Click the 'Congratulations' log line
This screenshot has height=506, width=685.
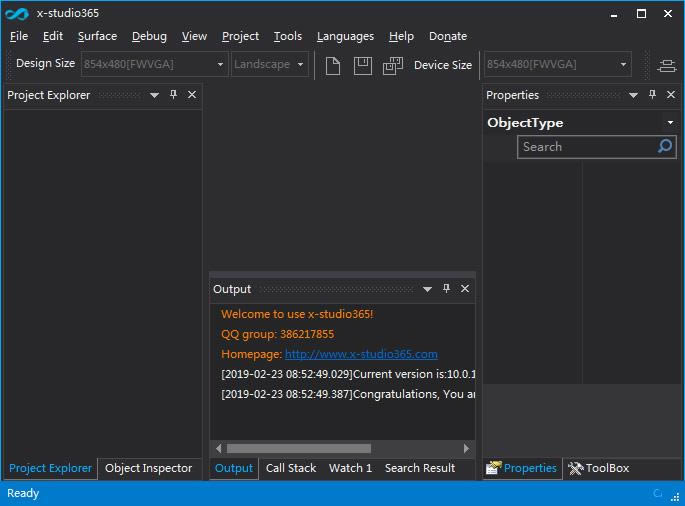coord(348,394)
